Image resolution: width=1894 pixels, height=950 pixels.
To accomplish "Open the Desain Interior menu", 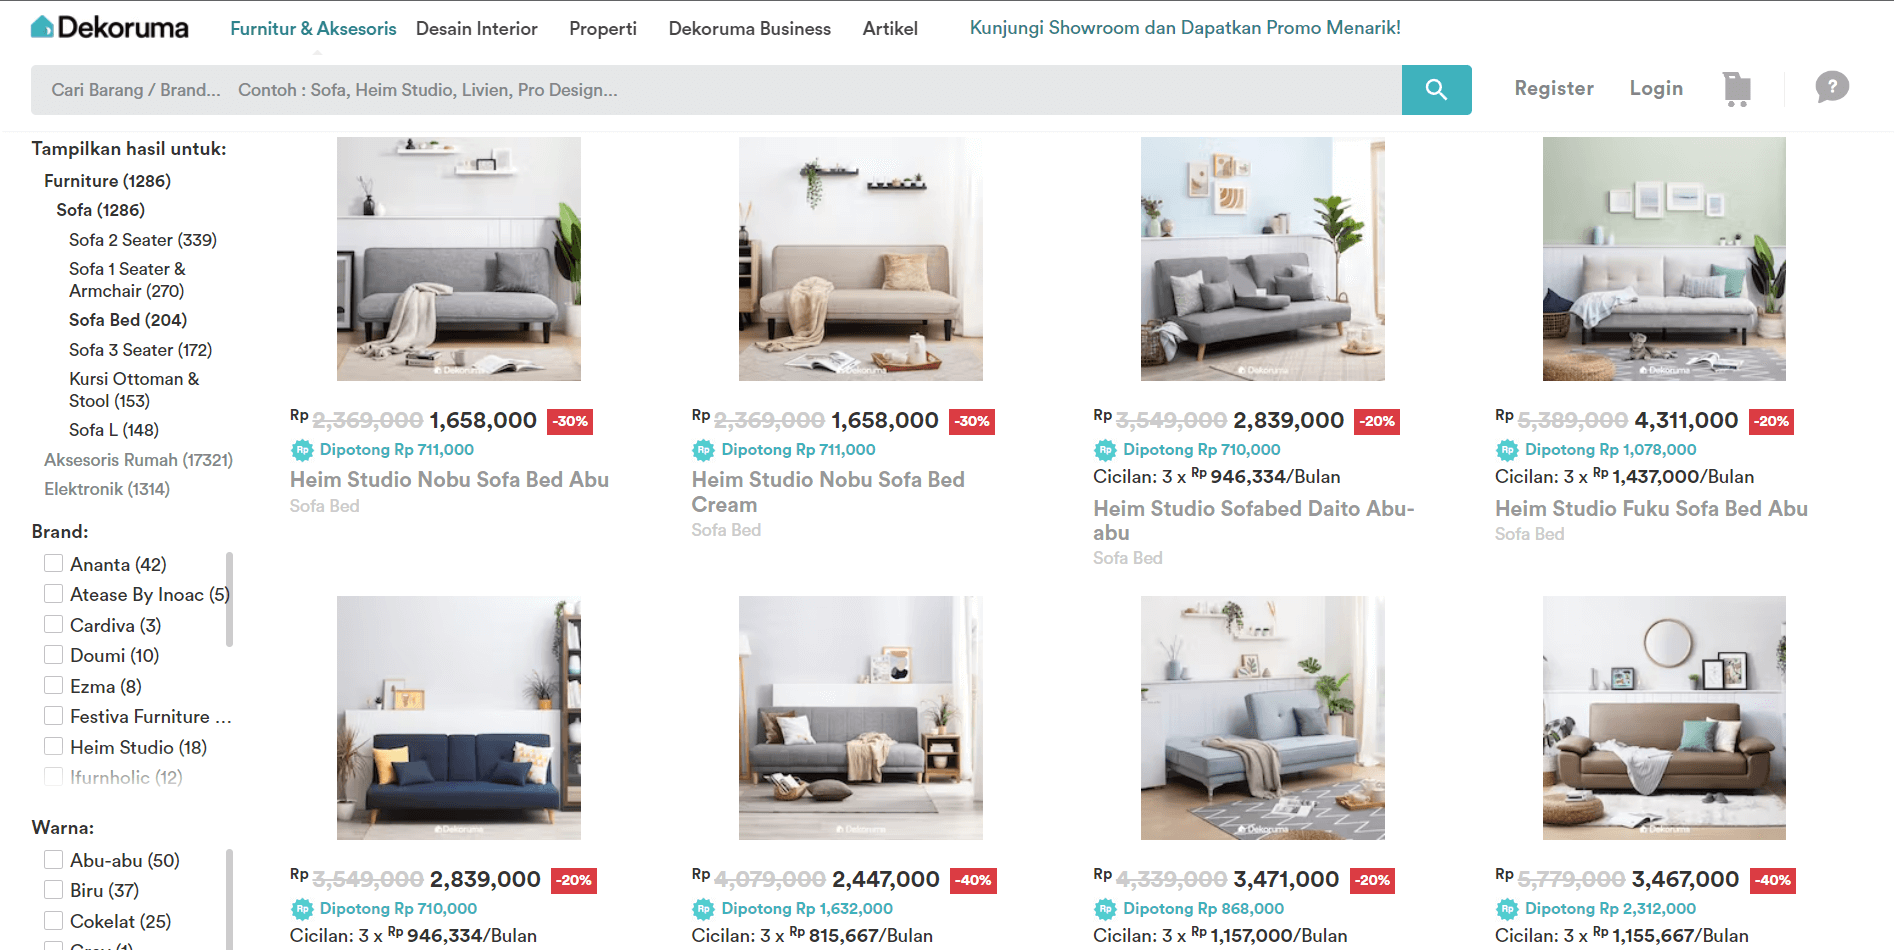I will (477, 29).
